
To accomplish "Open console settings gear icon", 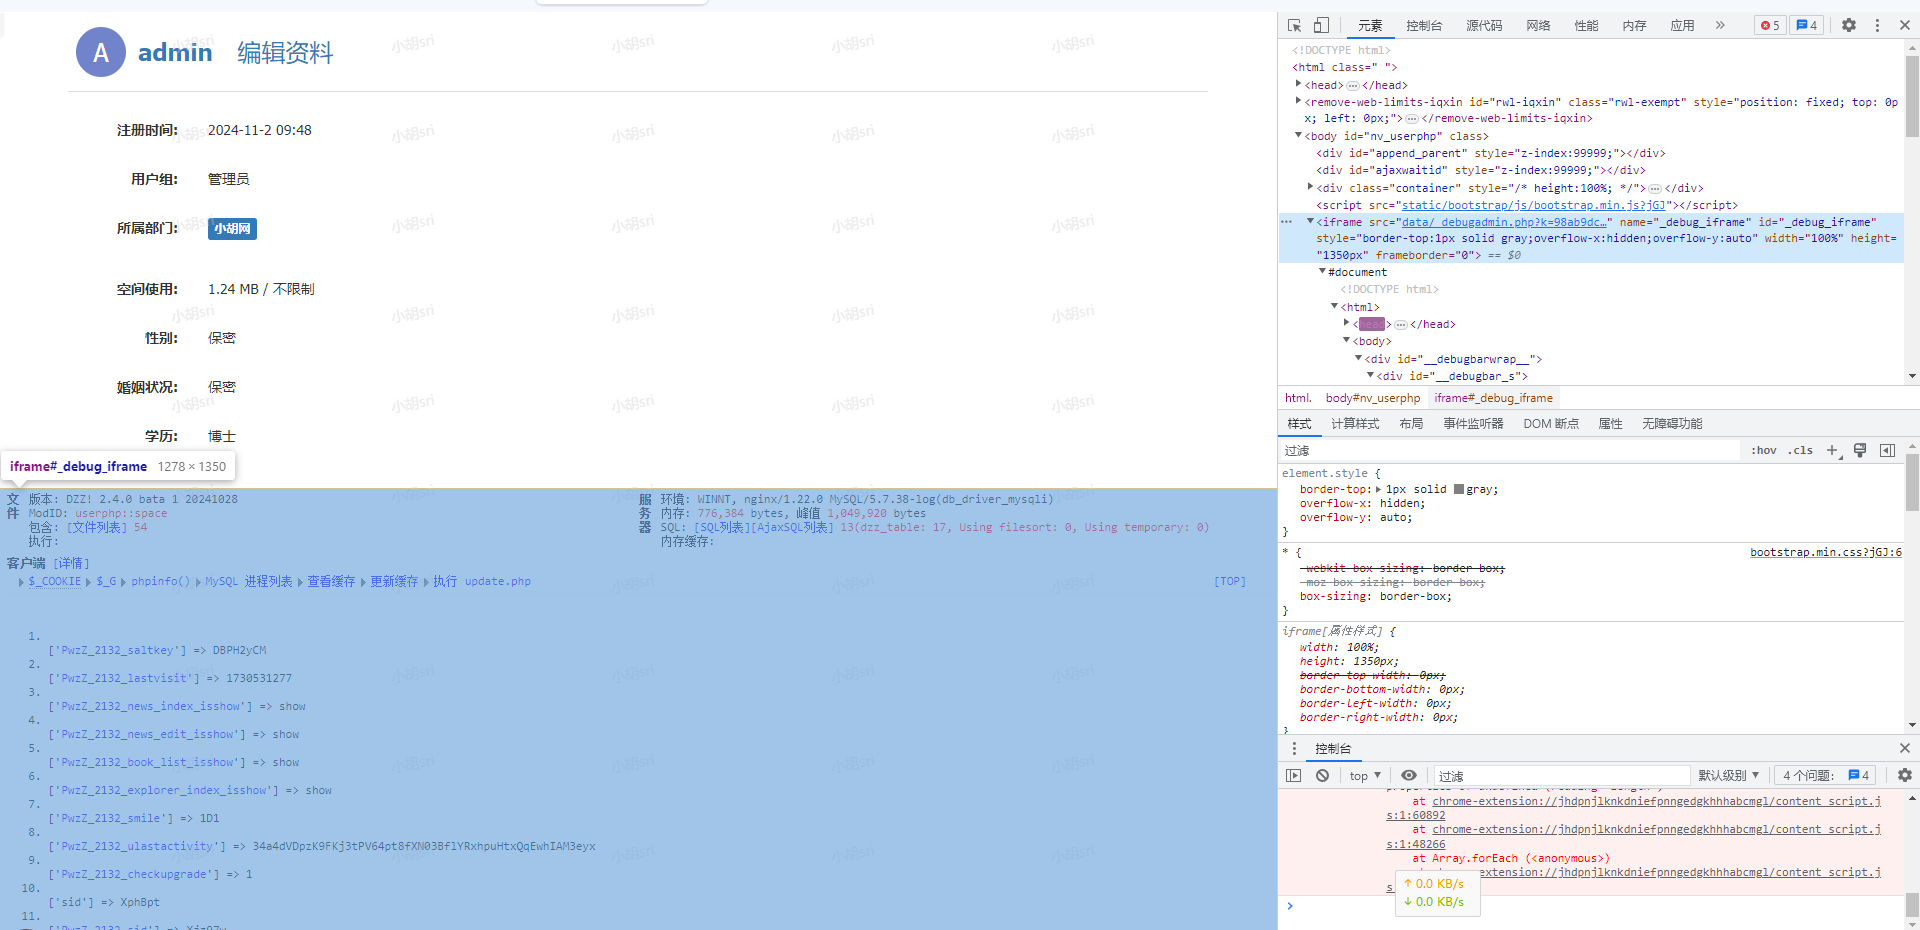I will click(1905, 775).
